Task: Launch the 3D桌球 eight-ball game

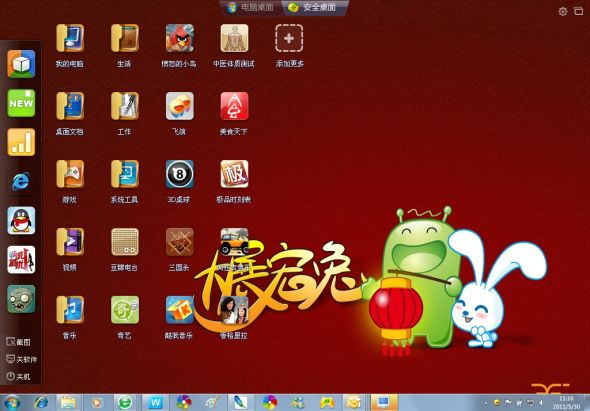Action: click(x=179, y=174)
